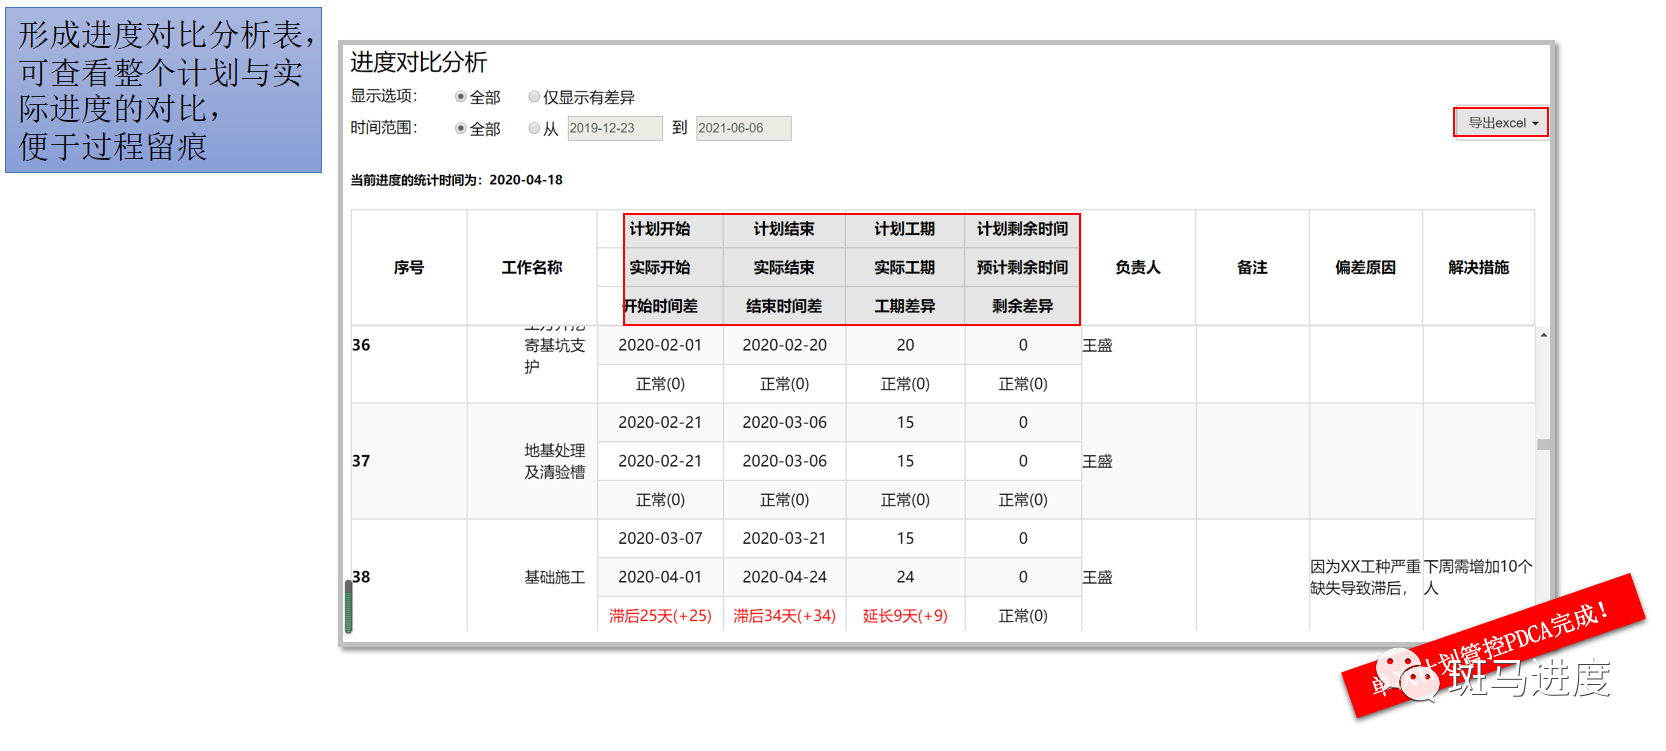1666x751 pixels.
Task: Click row 38 planned start 2020-03-07
Action: pos(660,538)
